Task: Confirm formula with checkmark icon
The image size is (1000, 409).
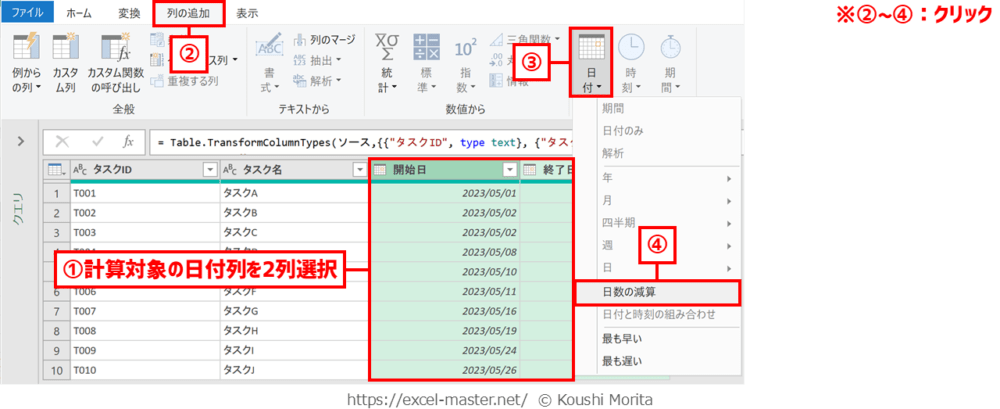Action: [98, 142]
